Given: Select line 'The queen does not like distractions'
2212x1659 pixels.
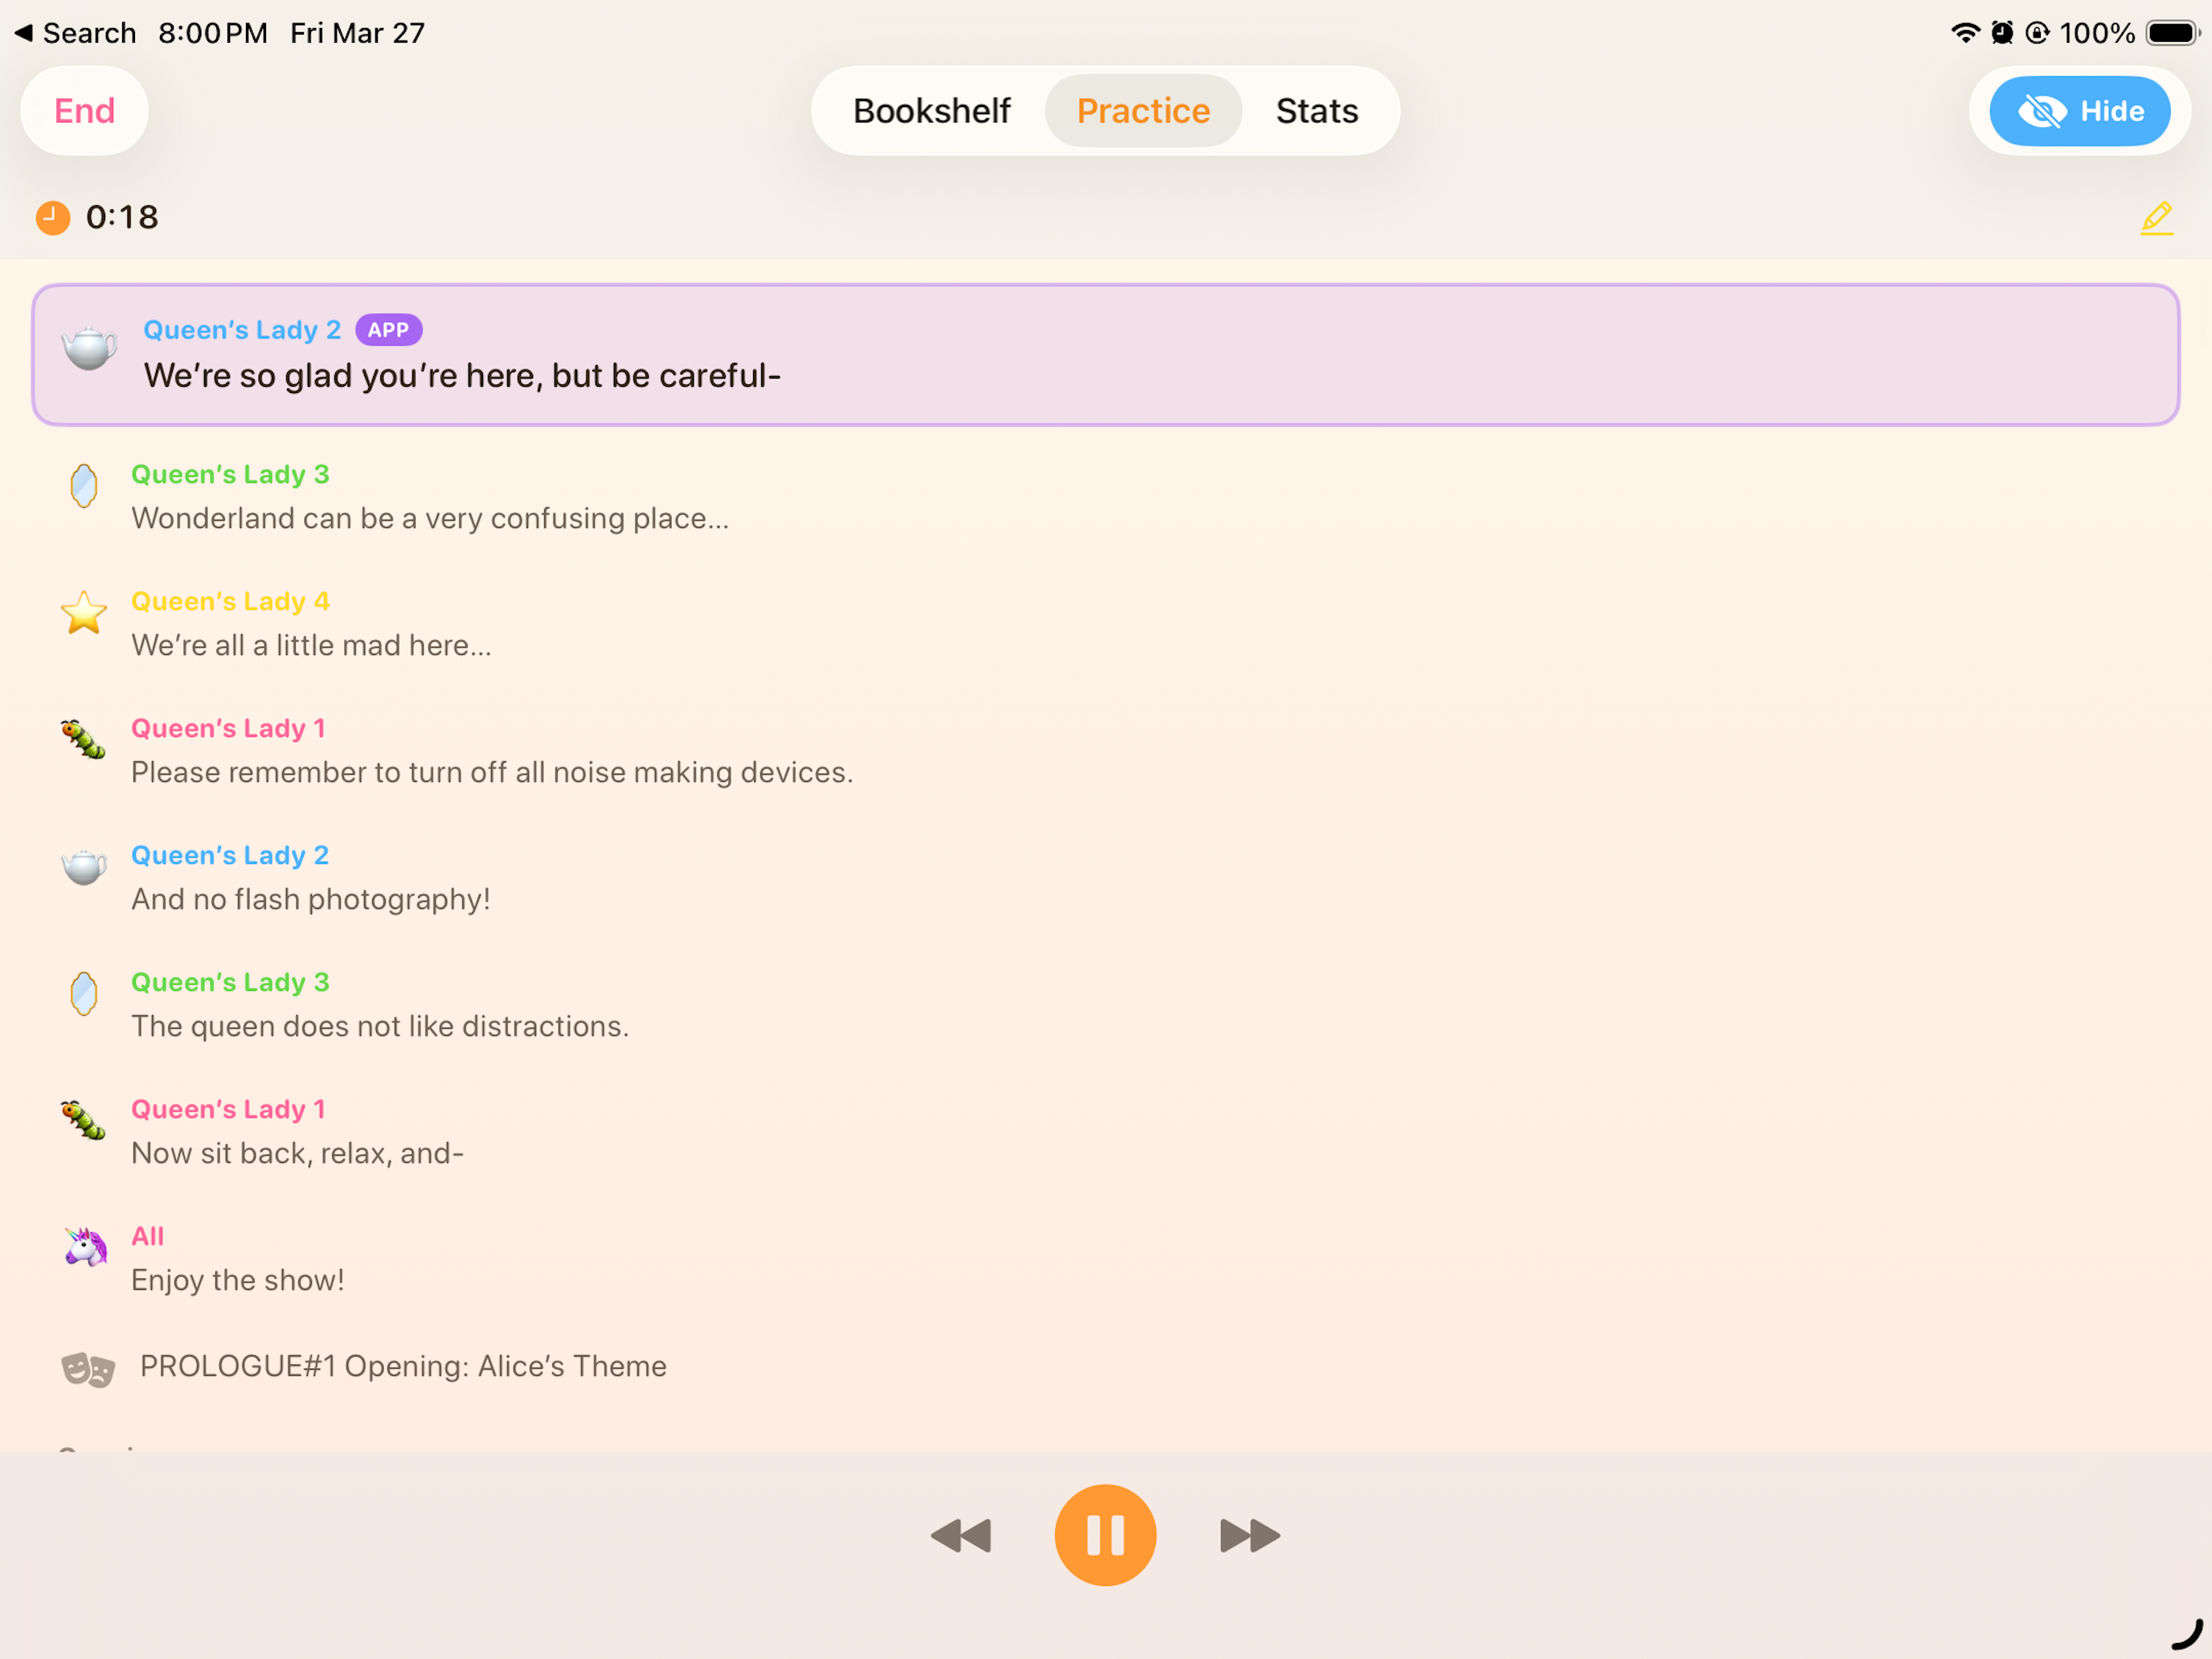Looking at the screenshot, I should click(x=380, y=1026).
